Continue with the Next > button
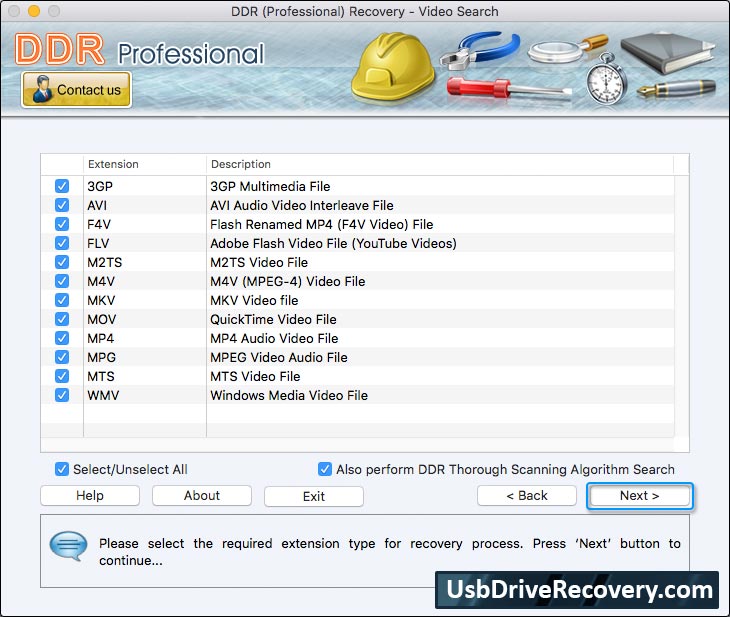This screenshot has height=617, width=730. (x=640, y=495)
